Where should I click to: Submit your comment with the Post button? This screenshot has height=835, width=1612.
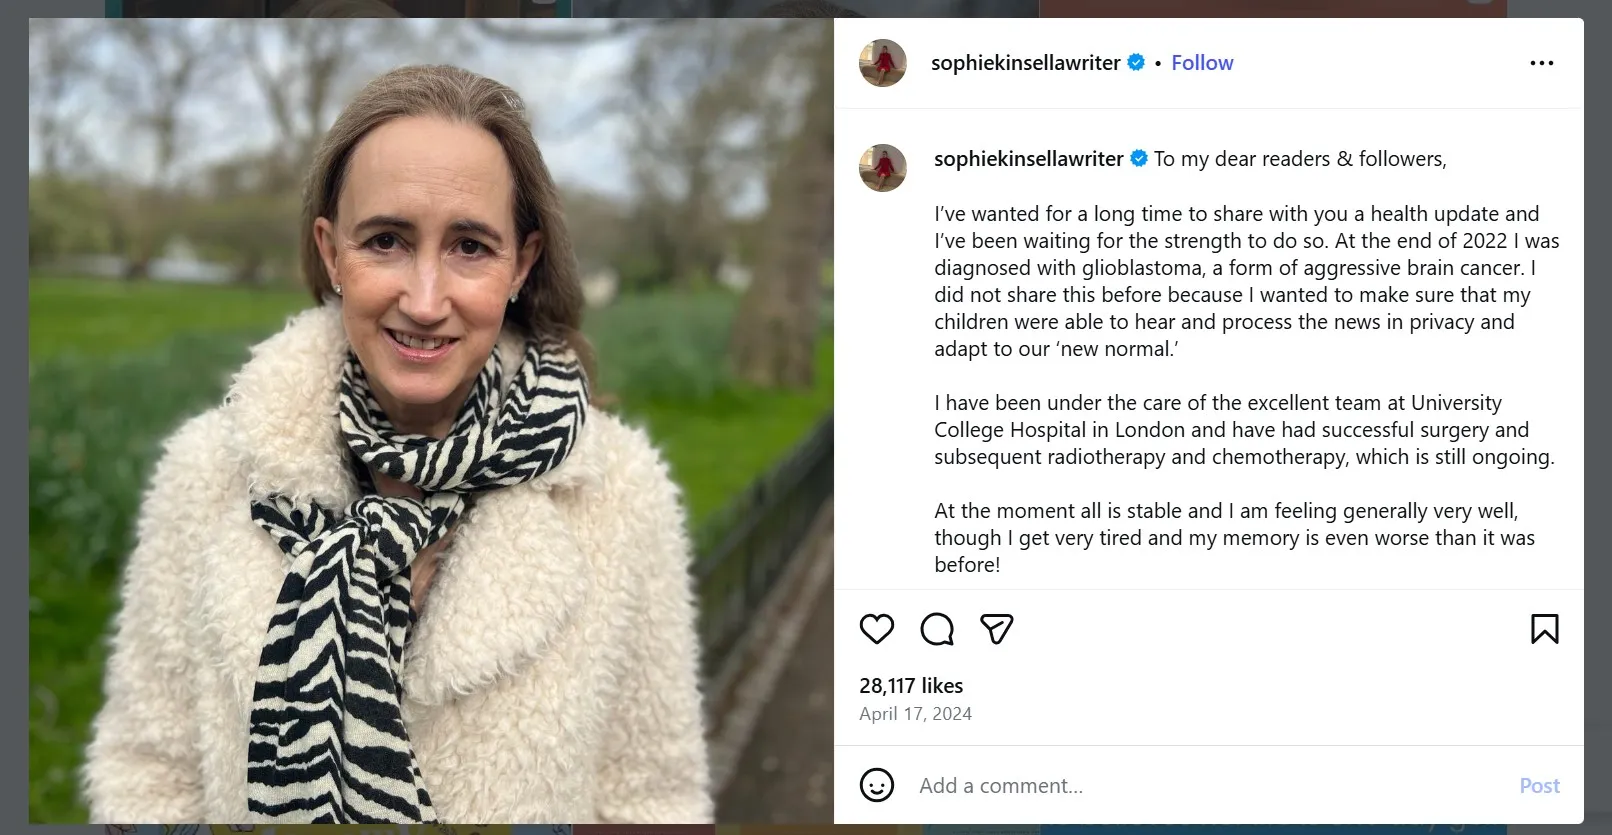pos(1539,786)
